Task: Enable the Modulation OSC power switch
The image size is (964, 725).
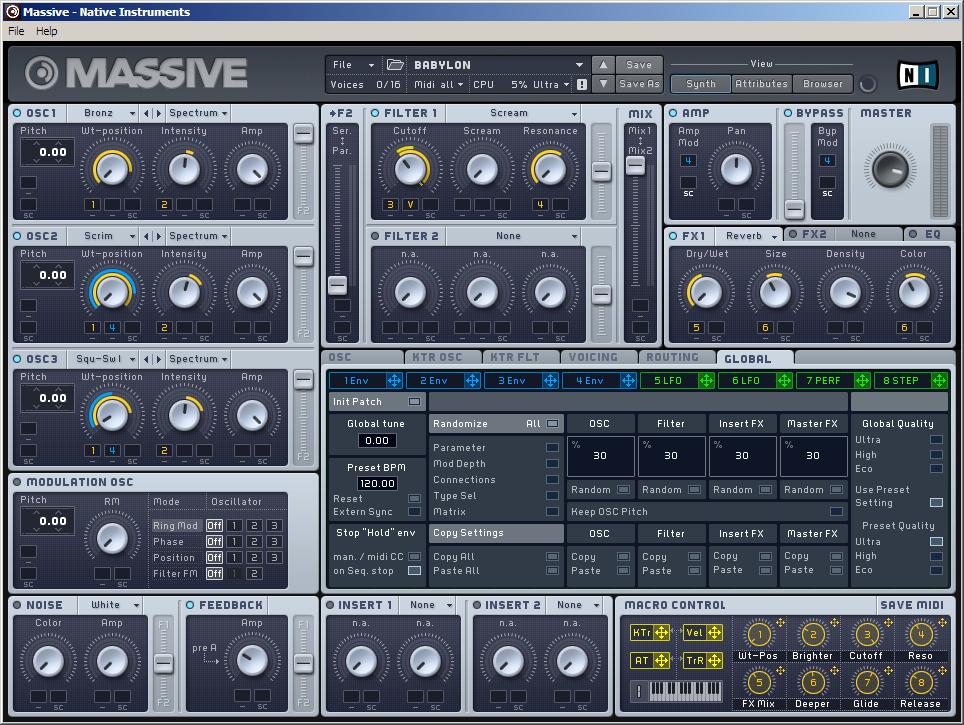Action: click(x=17, y=482)
